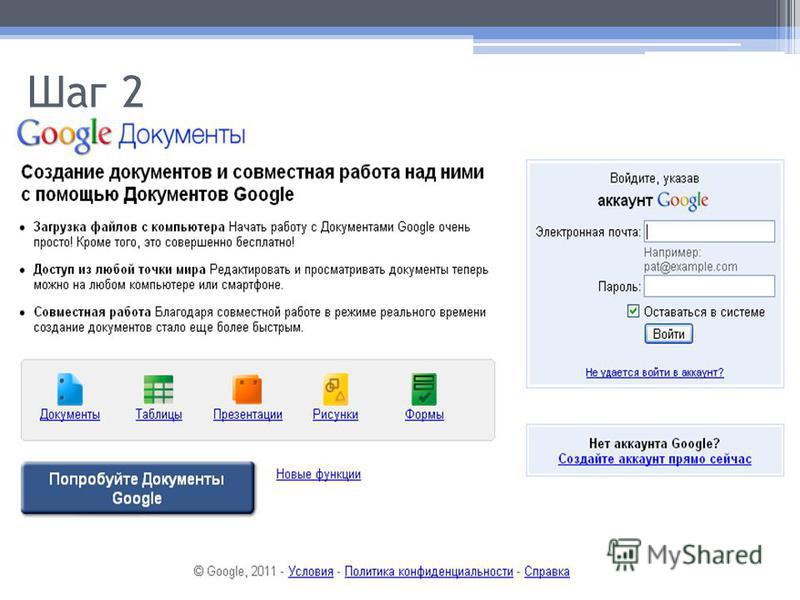Click the Google Документы logo

[131, 135]
